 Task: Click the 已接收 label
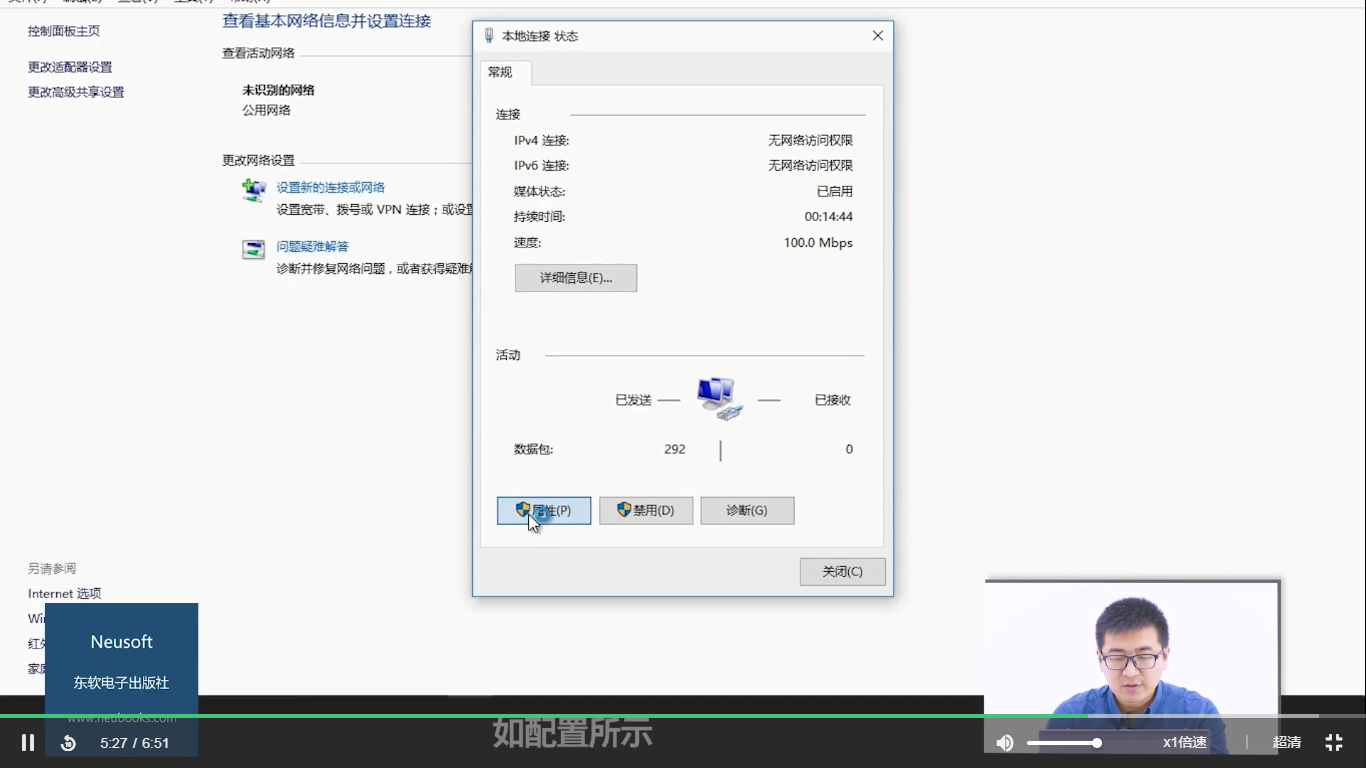point(833,400)
